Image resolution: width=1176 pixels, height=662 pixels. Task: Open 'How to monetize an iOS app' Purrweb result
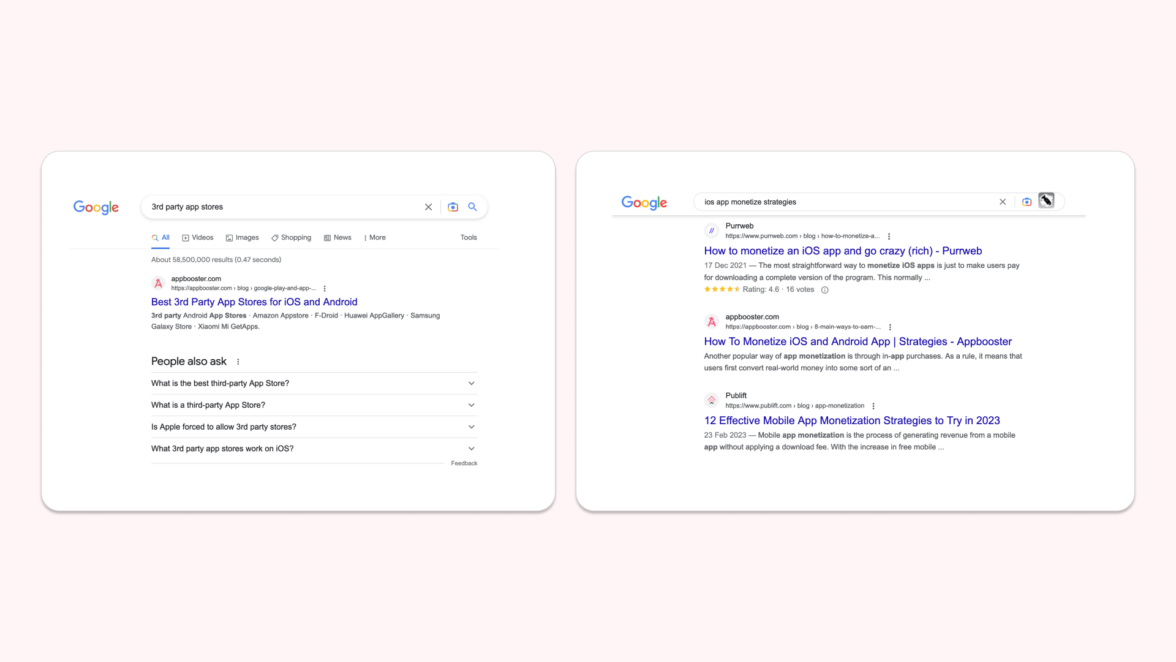coord(843,251)
